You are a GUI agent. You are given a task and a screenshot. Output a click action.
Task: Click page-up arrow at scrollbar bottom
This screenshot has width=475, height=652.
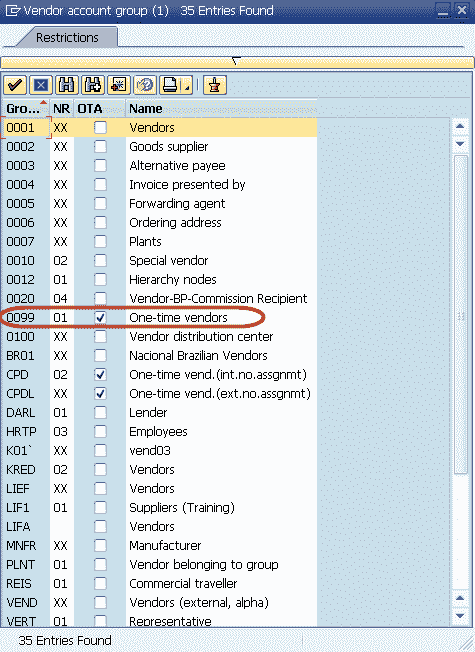click(460, 598)
